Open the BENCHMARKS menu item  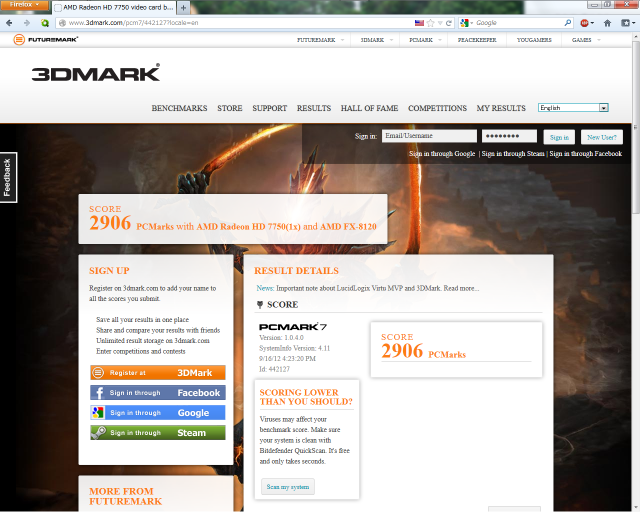179,108
